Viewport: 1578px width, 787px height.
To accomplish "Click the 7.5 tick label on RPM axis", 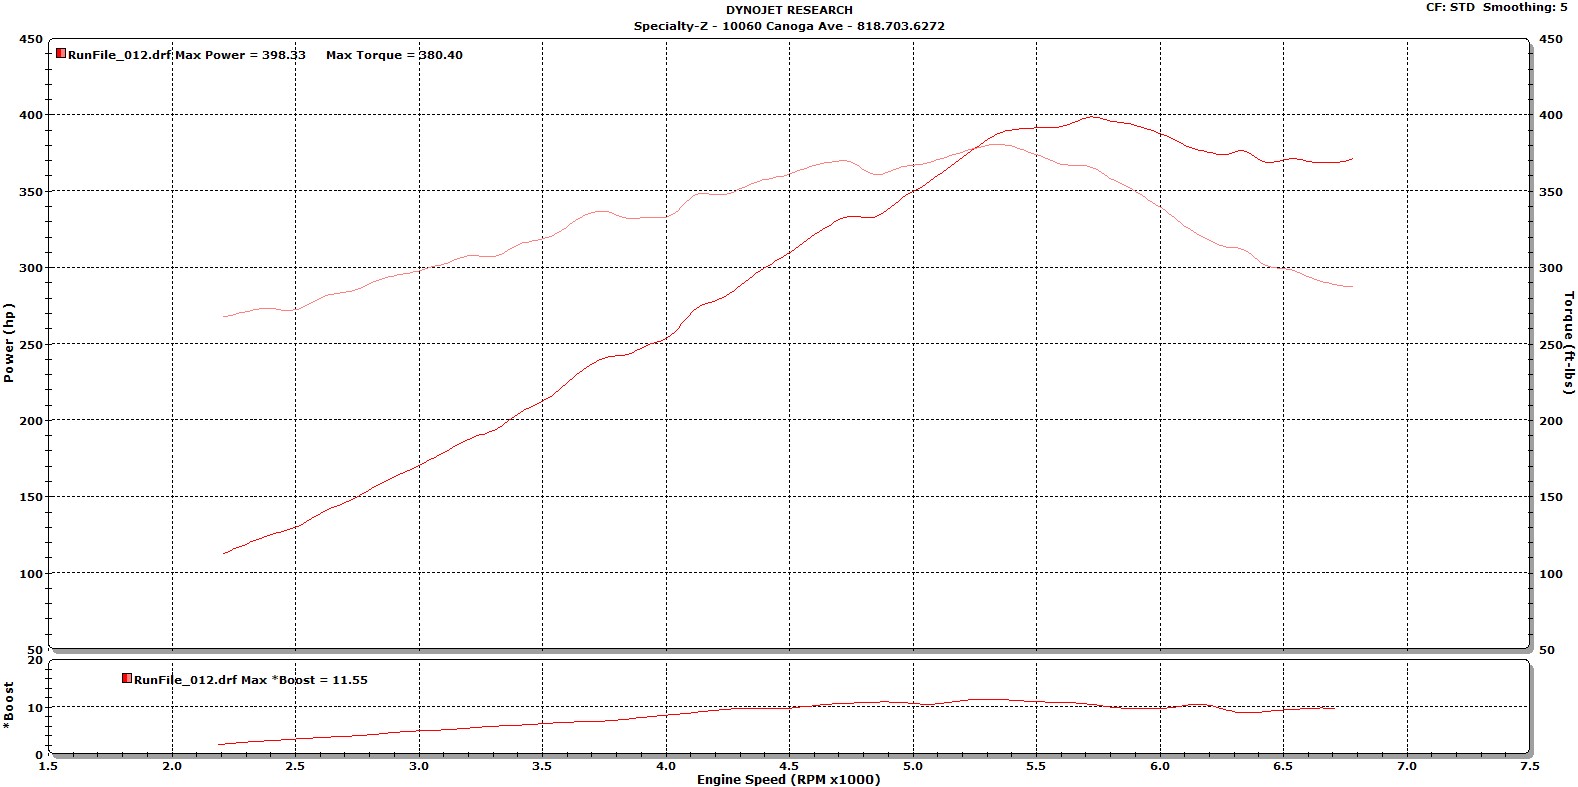I will (x=1529, y=766).
